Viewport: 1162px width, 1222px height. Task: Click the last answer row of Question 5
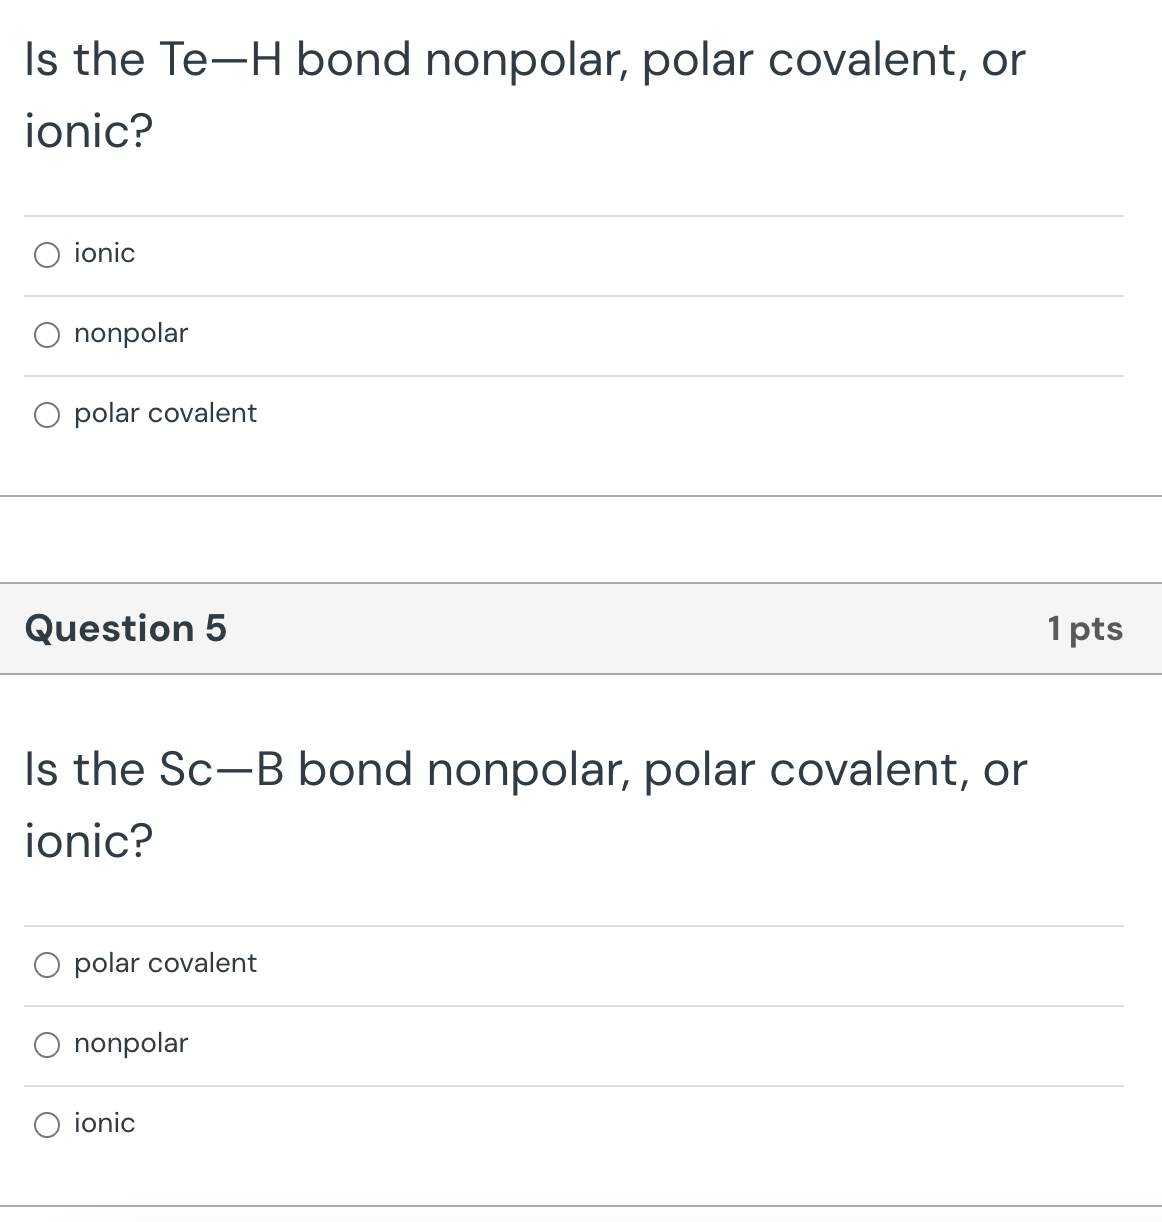pos(400,1124)
